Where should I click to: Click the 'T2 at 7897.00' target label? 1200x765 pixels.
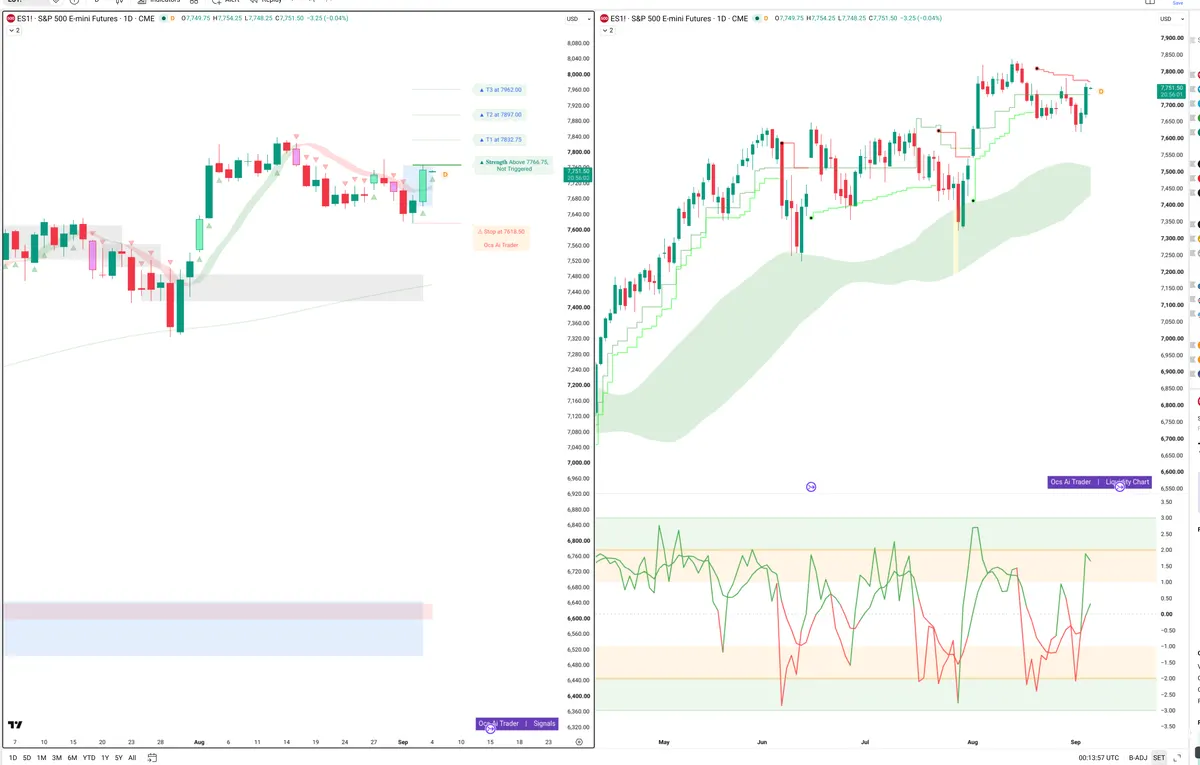501,115
